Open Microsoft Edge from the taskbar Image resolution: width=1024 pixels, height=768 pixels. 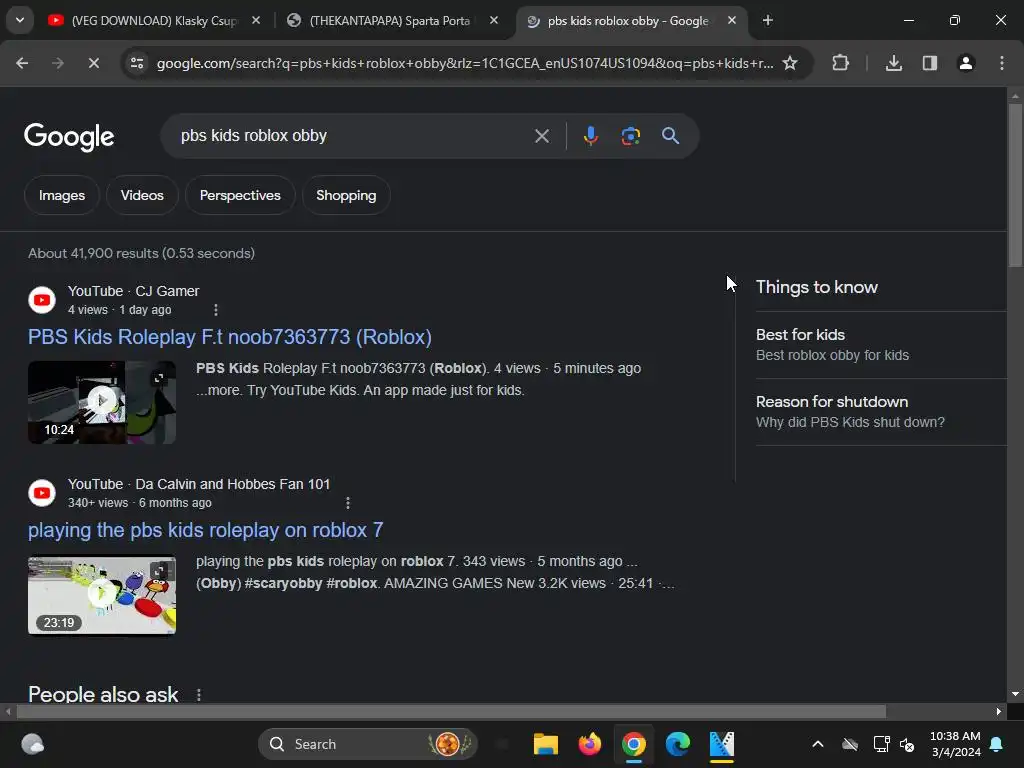tap(678, 744)
